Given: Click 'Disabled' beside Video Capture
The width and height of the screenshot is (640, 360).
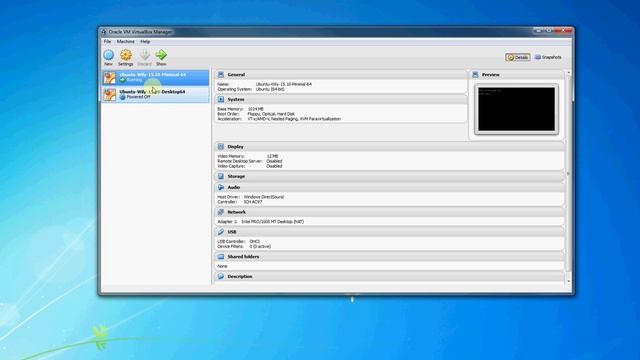Looking at the screenshot, I should pos(274,166).
